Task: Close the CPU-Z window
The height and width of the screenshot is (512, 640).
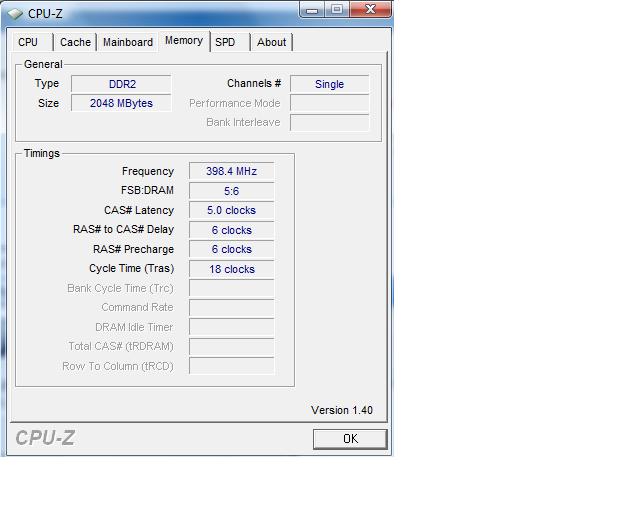Action: (370, 10)
